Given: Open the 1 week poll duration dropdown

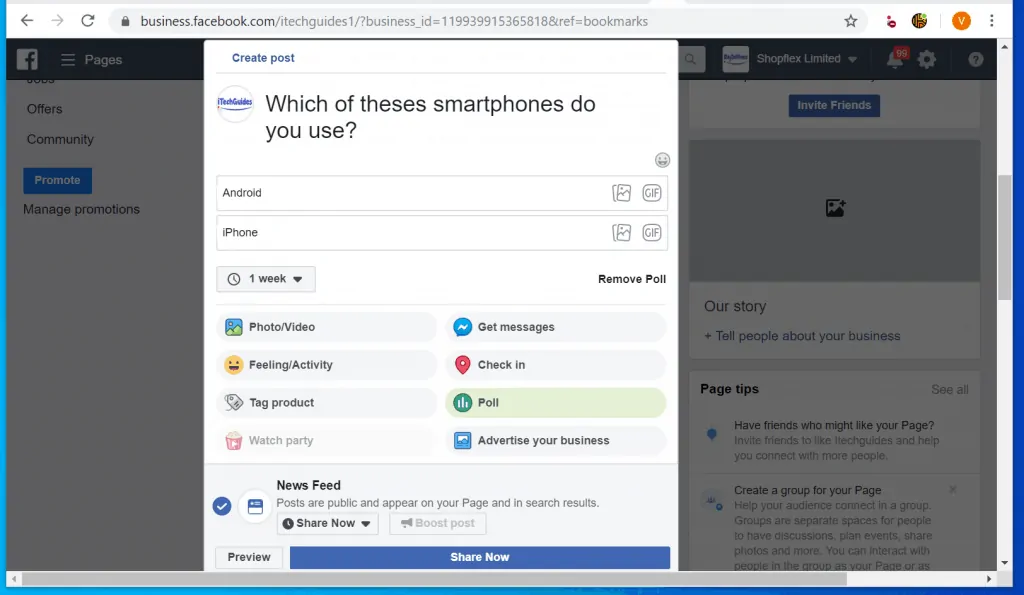Looking at the screenshot, I should (265, 279).
